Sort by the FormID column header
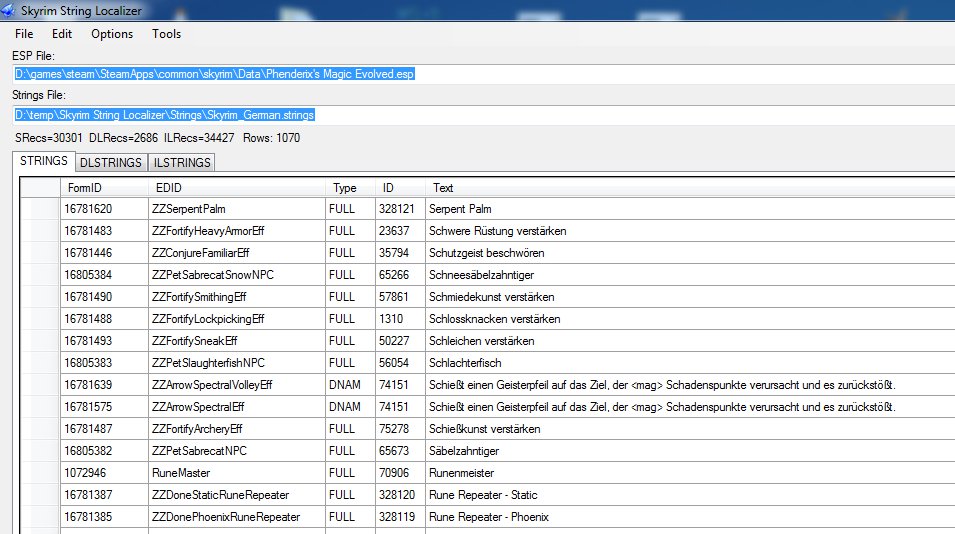The height and width of the screenshot is (534, 955). [102, 188]
